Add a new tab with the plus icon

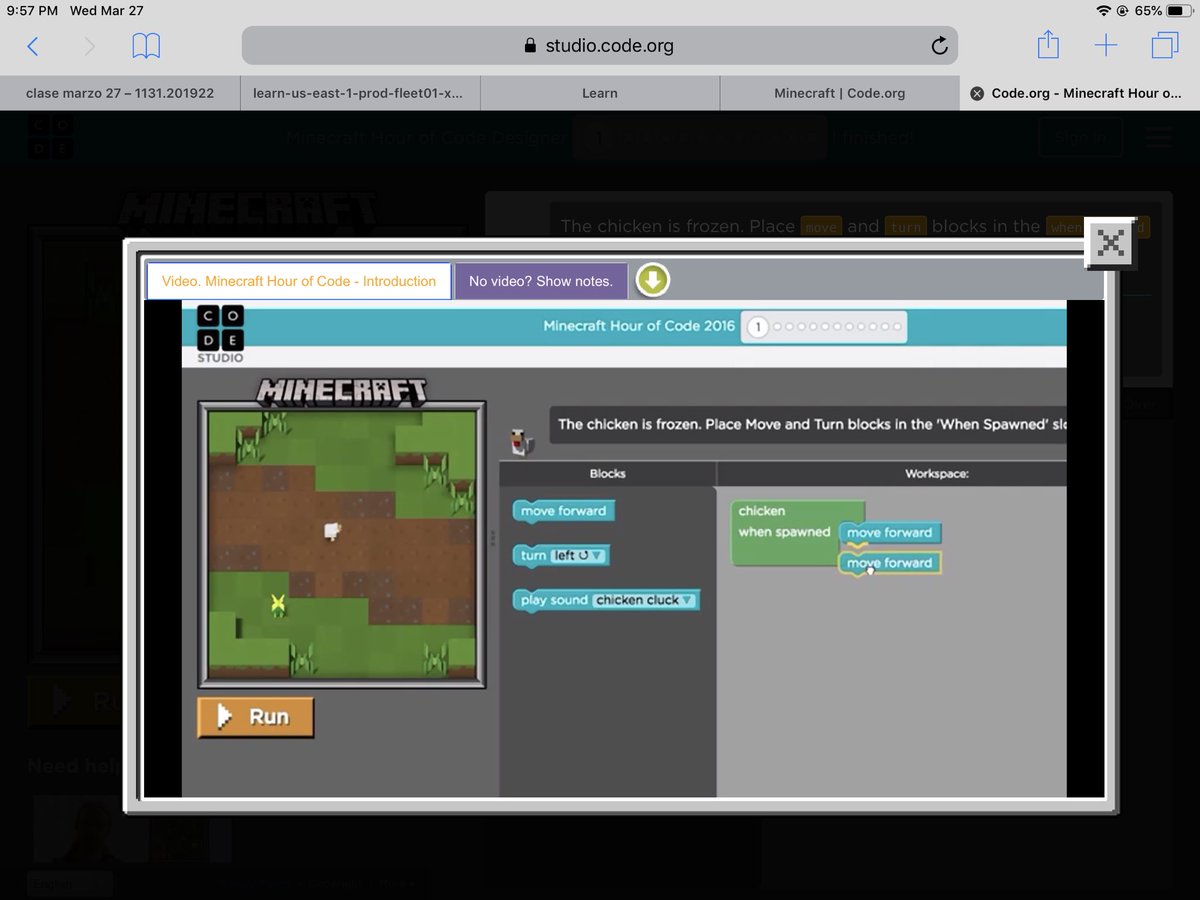pos(1106,46)
